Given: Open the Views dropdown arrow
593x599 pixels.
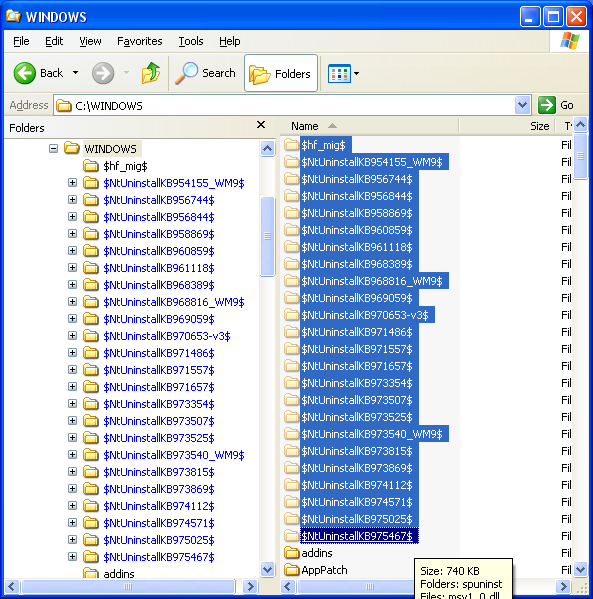Looking at the screenshot, I should (356, 73).
